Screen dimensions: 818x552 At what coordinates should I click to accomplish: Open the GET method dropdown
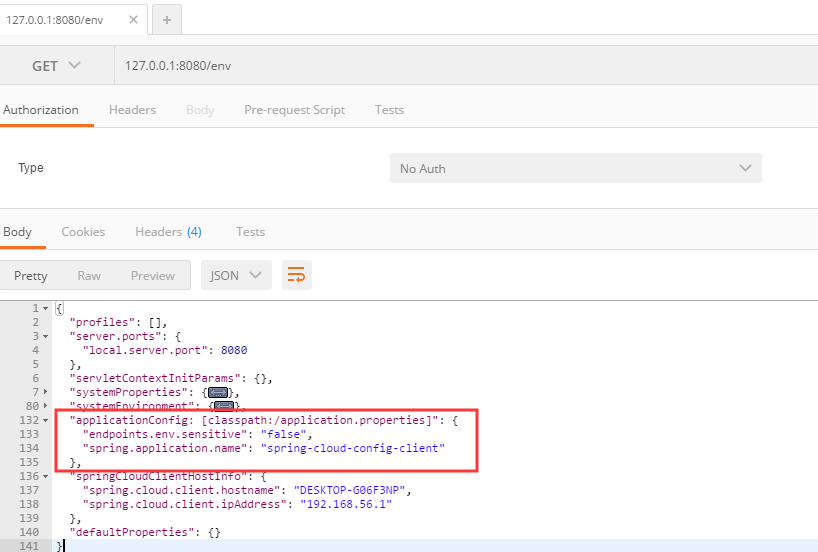point(56,66)
